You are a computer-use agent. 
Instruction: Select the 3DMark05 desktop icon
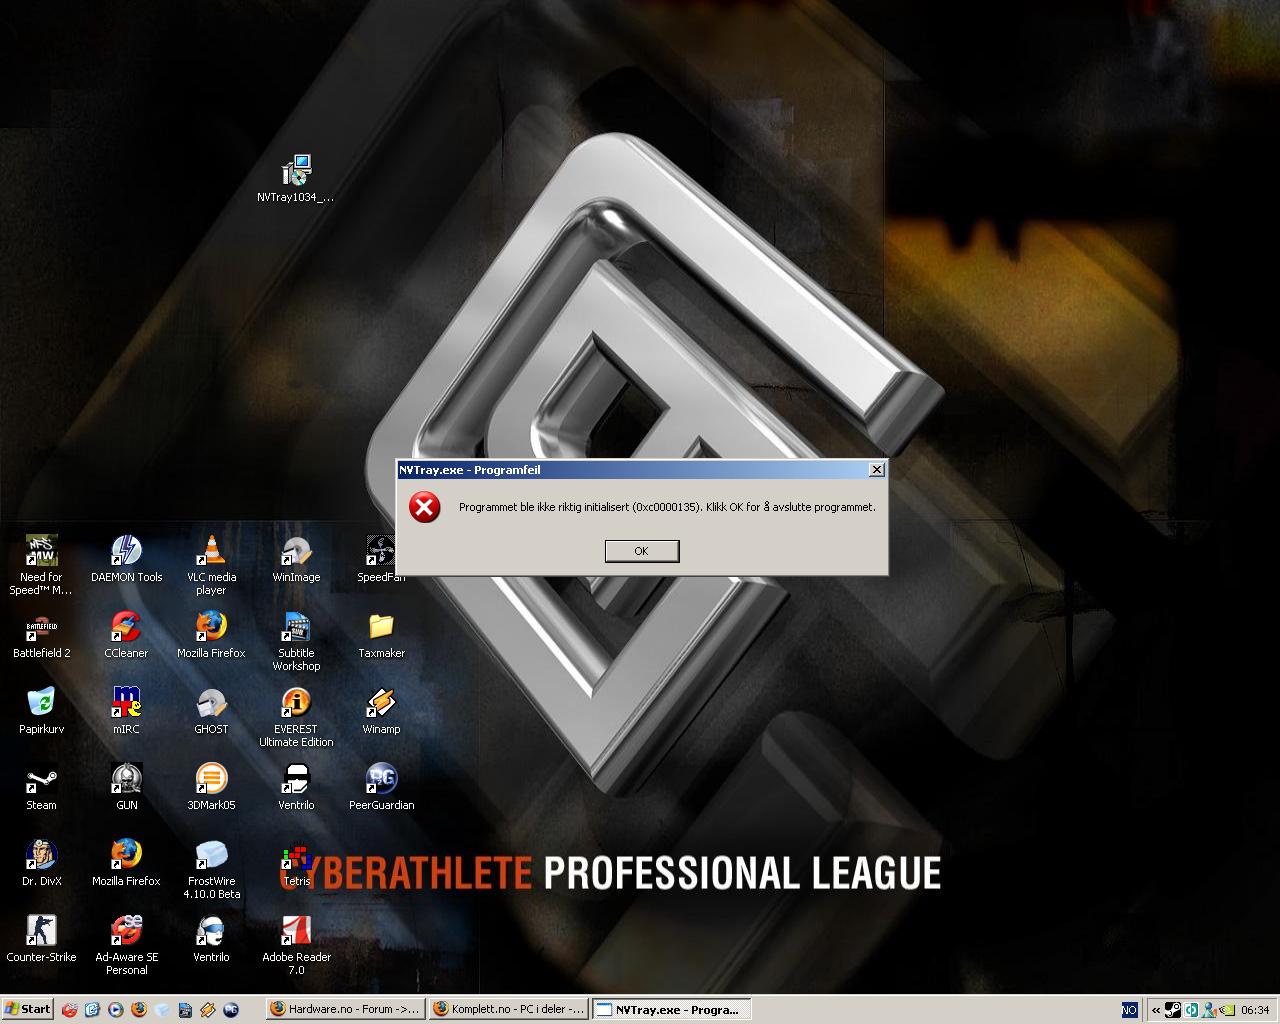tap(211, 787)
